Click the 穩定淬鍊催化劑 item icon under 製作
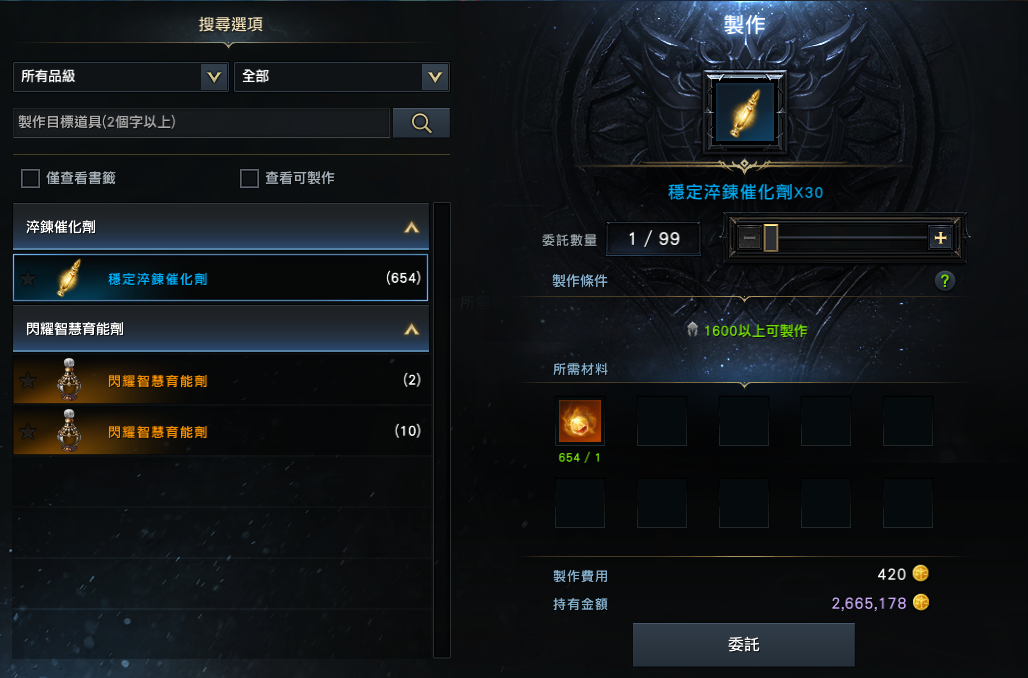This screenshot has width=1028, height=678. pos(744,113)
